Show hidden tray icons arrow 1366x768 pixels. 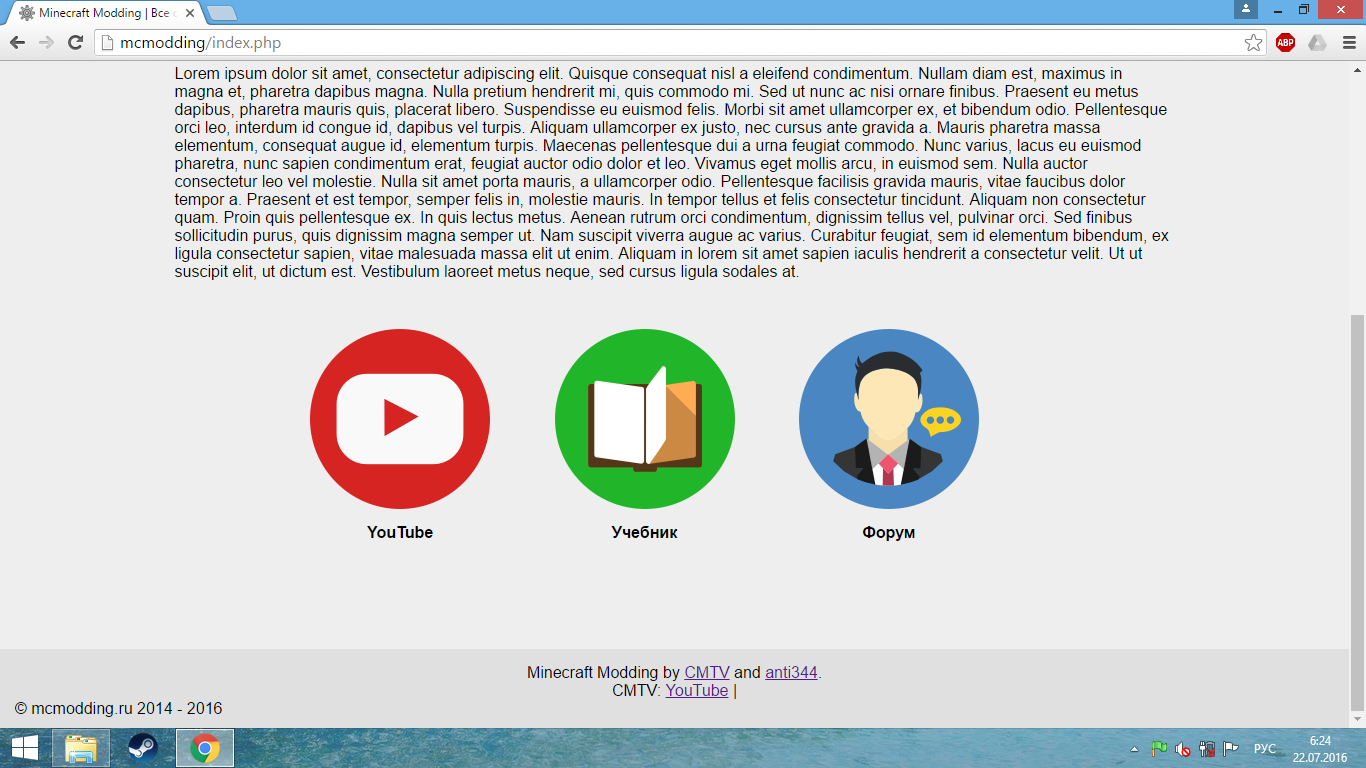click(1134, 748)
